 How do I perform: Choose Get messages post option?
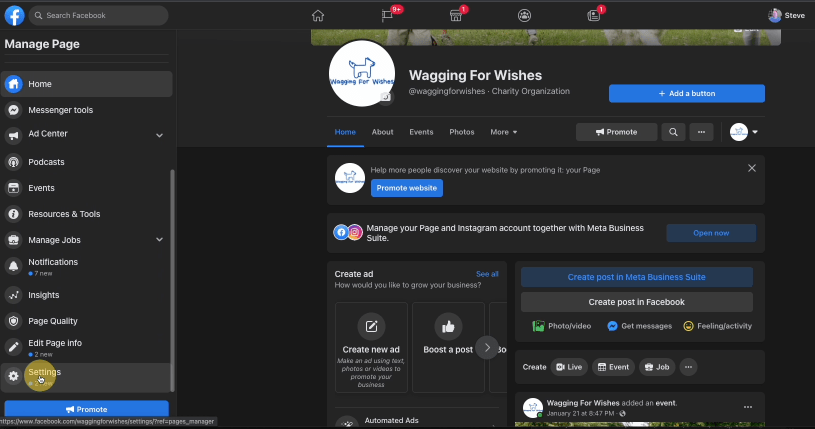click(x=639, y=326)
